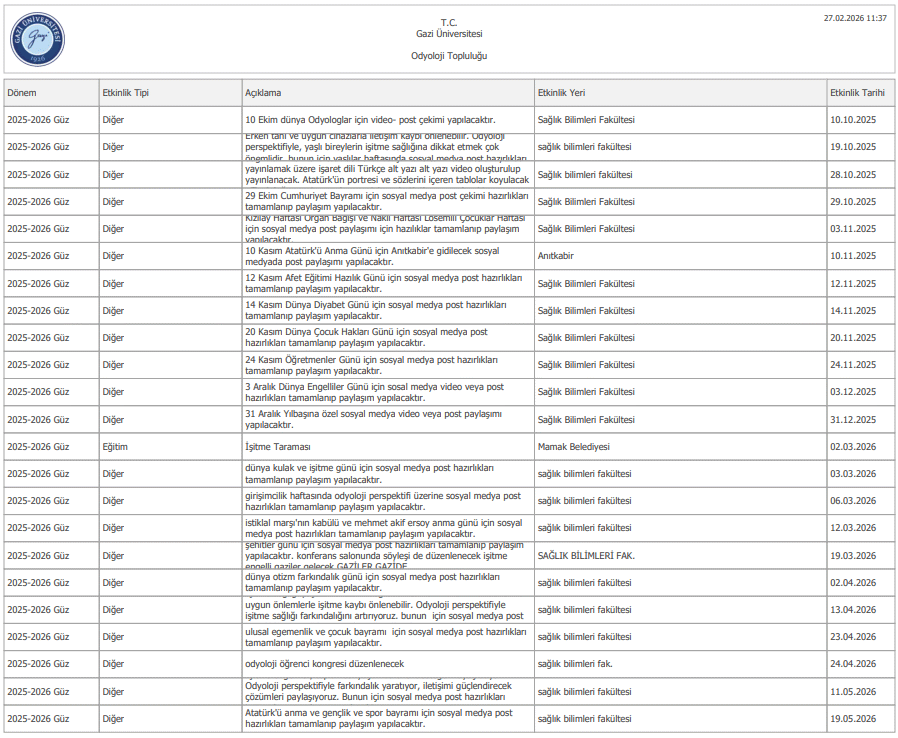Click the report timestamp 27.02.2026 11:37
The height and width of the screenshot is (738, 898).
coord(854,18)
